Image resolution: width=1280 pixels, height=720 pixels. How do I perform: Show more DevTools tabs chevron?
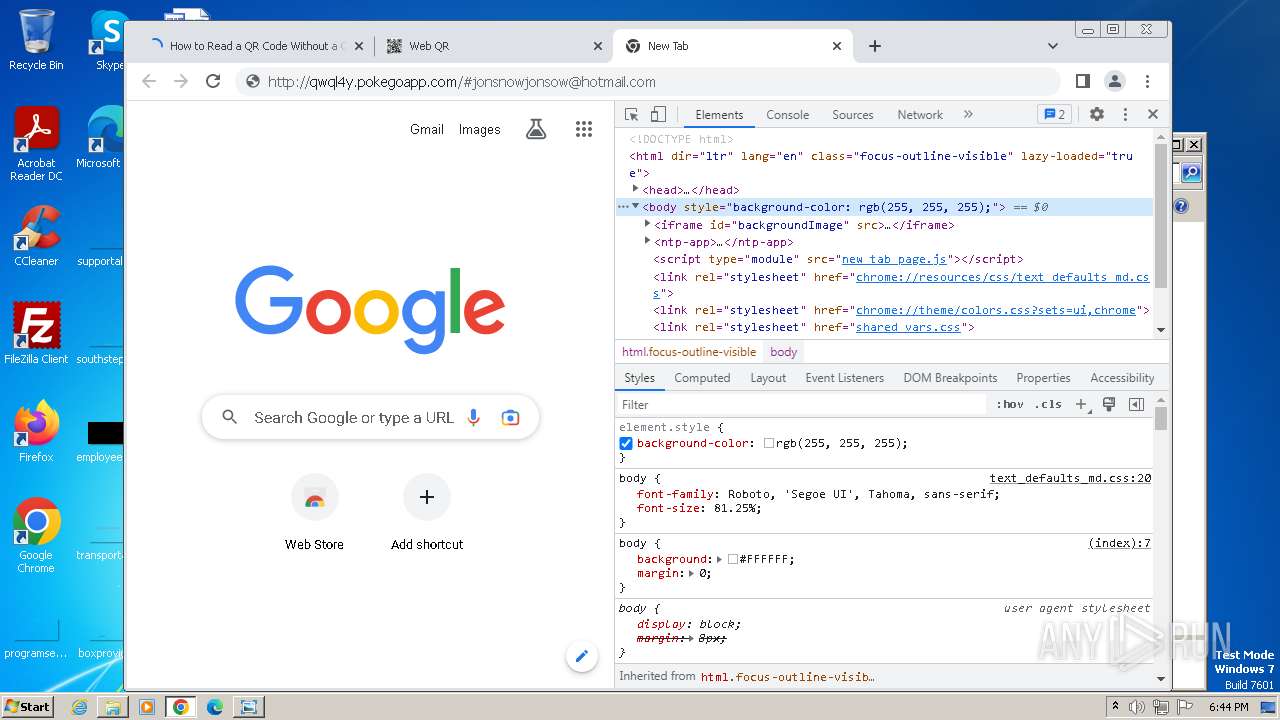click(x=968, y=114)
